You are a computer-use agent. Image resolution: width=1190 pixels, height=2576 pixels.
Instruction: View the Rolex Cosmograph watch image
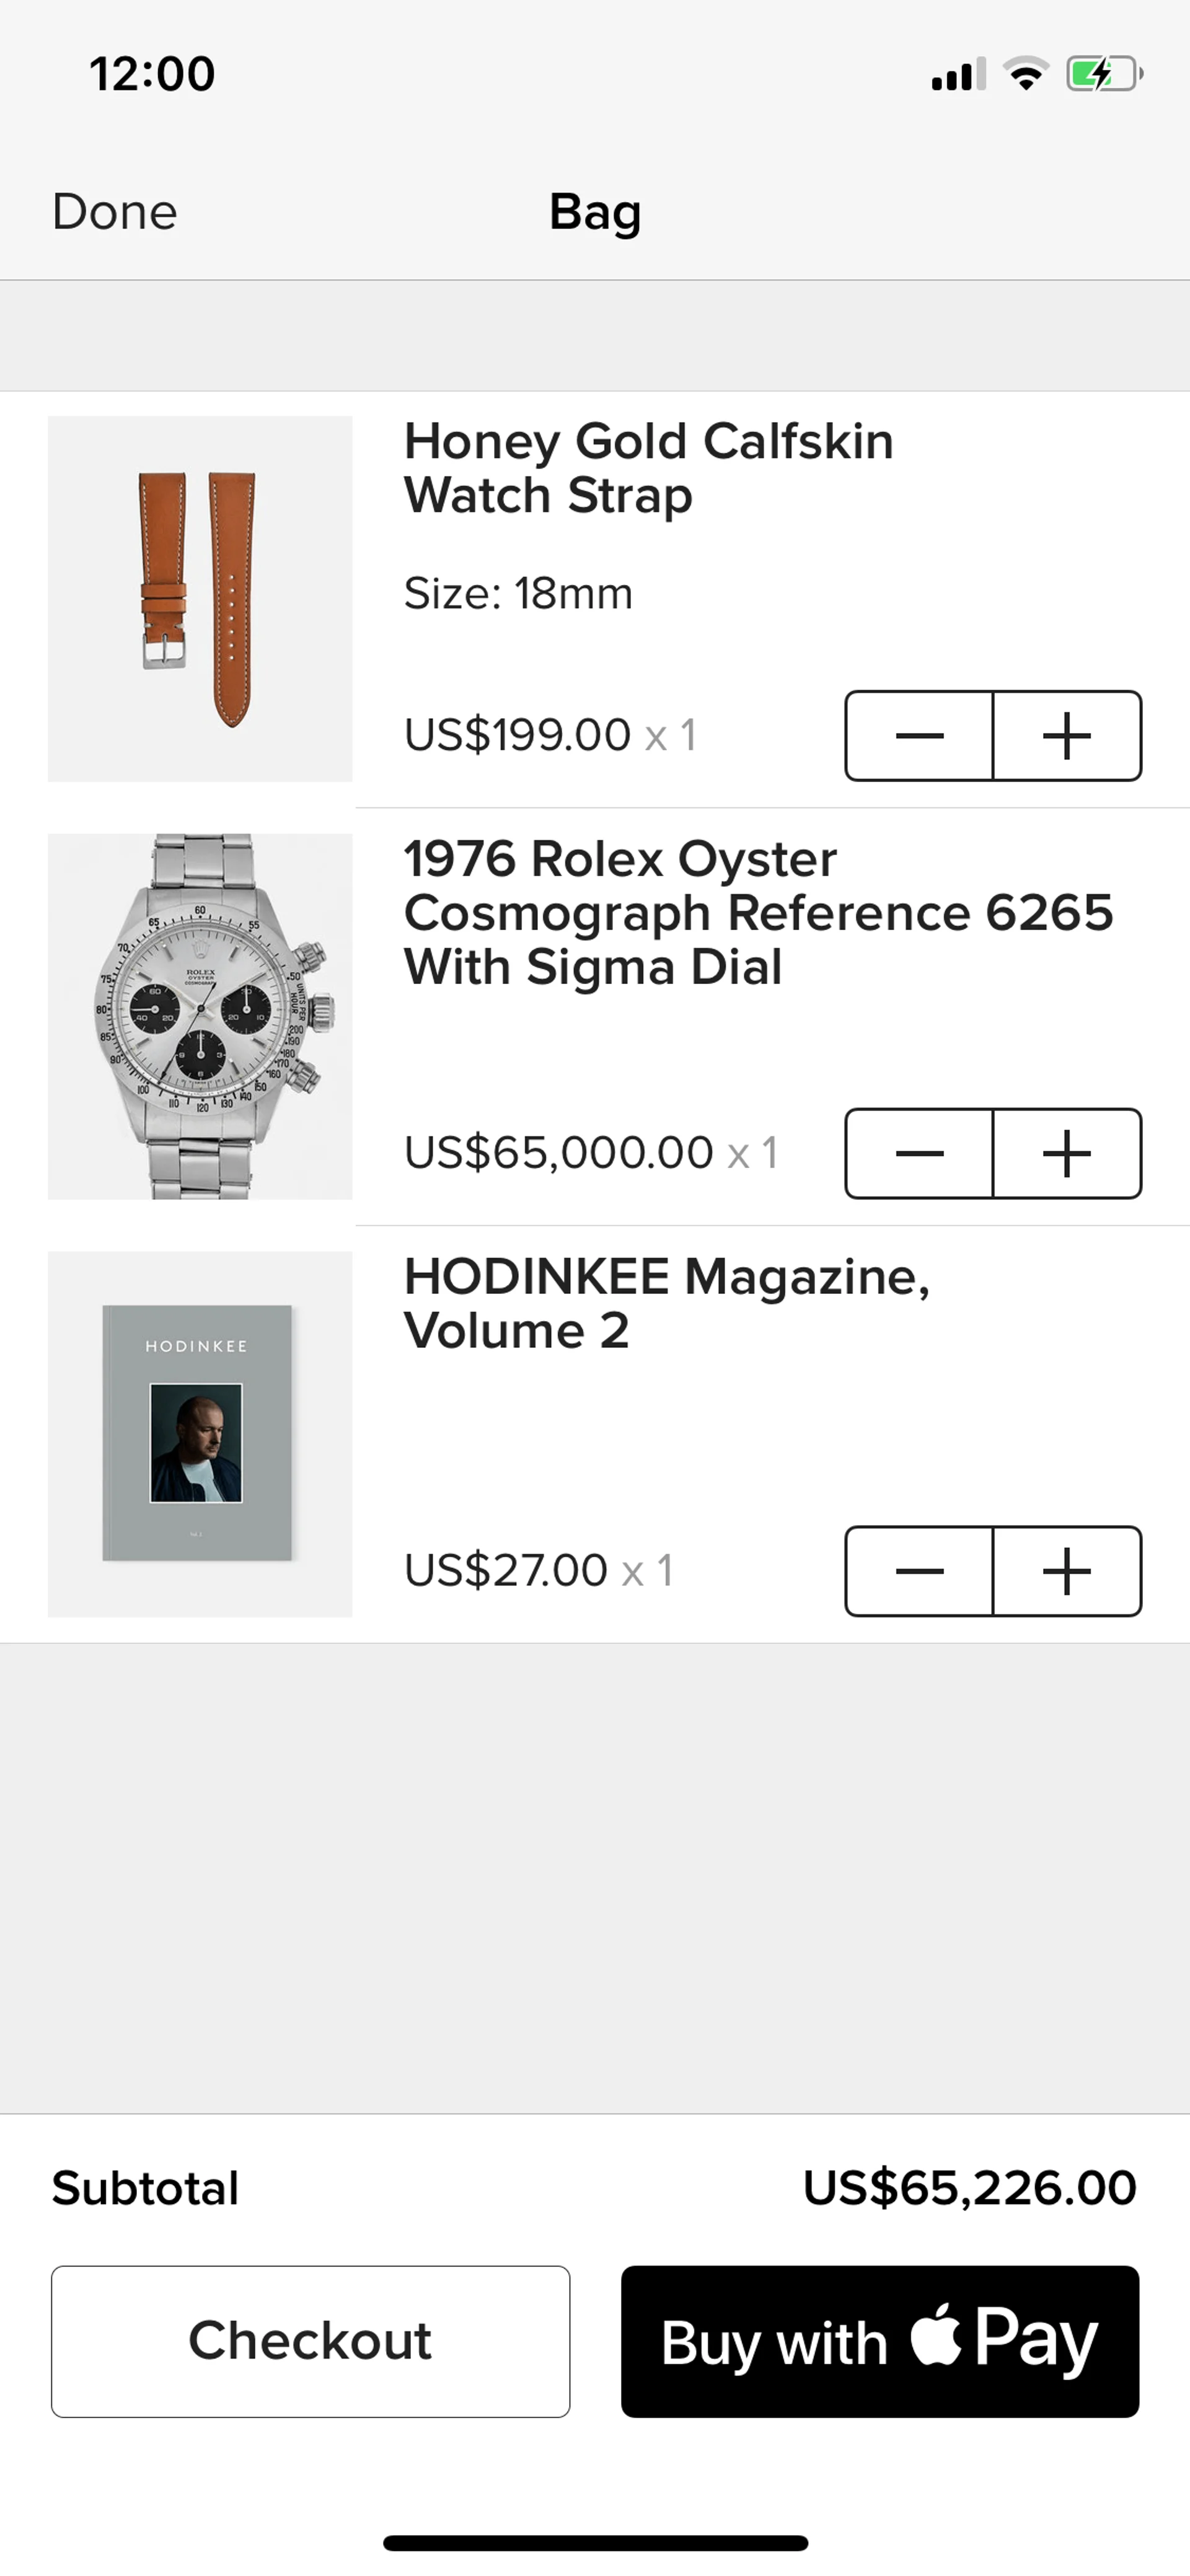(200, 1016)
